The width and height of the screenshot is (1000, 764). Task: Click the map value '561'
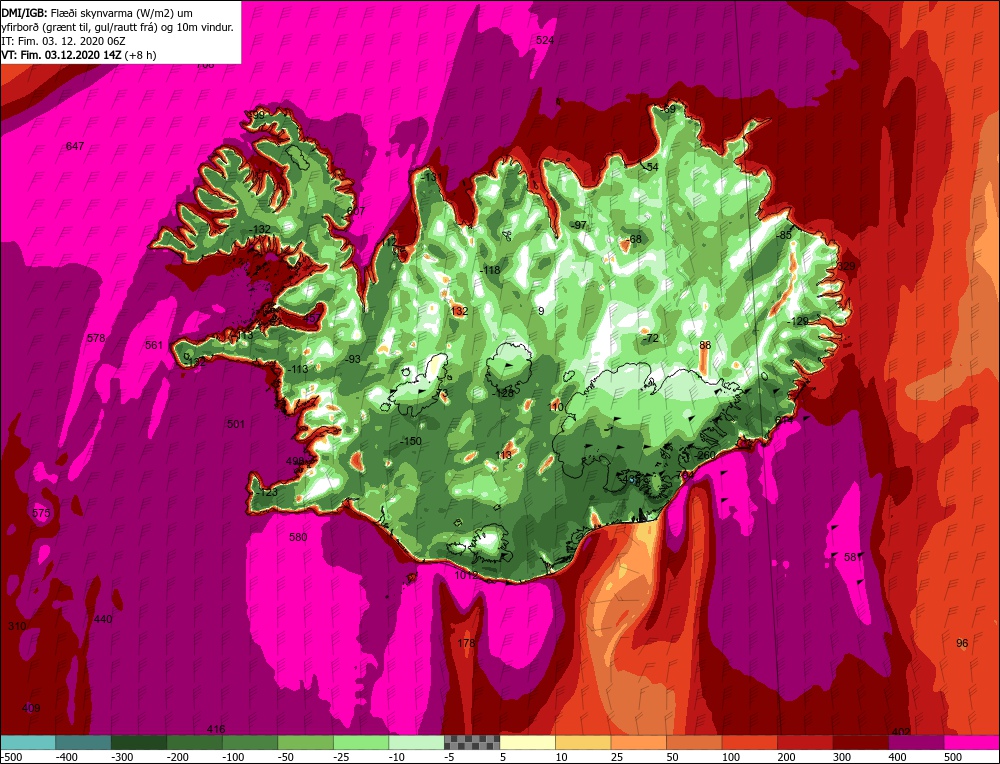pos(154,345)
